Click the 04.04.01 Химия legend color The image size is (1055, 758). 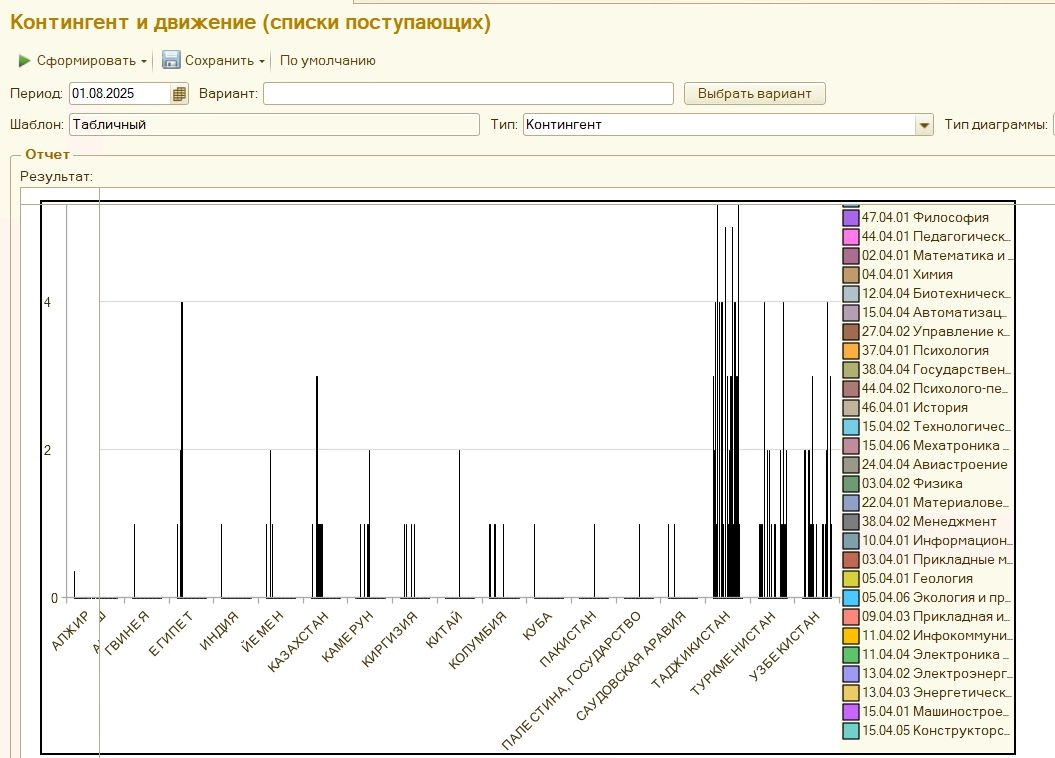pyautogui.click(x=851, y=274)
